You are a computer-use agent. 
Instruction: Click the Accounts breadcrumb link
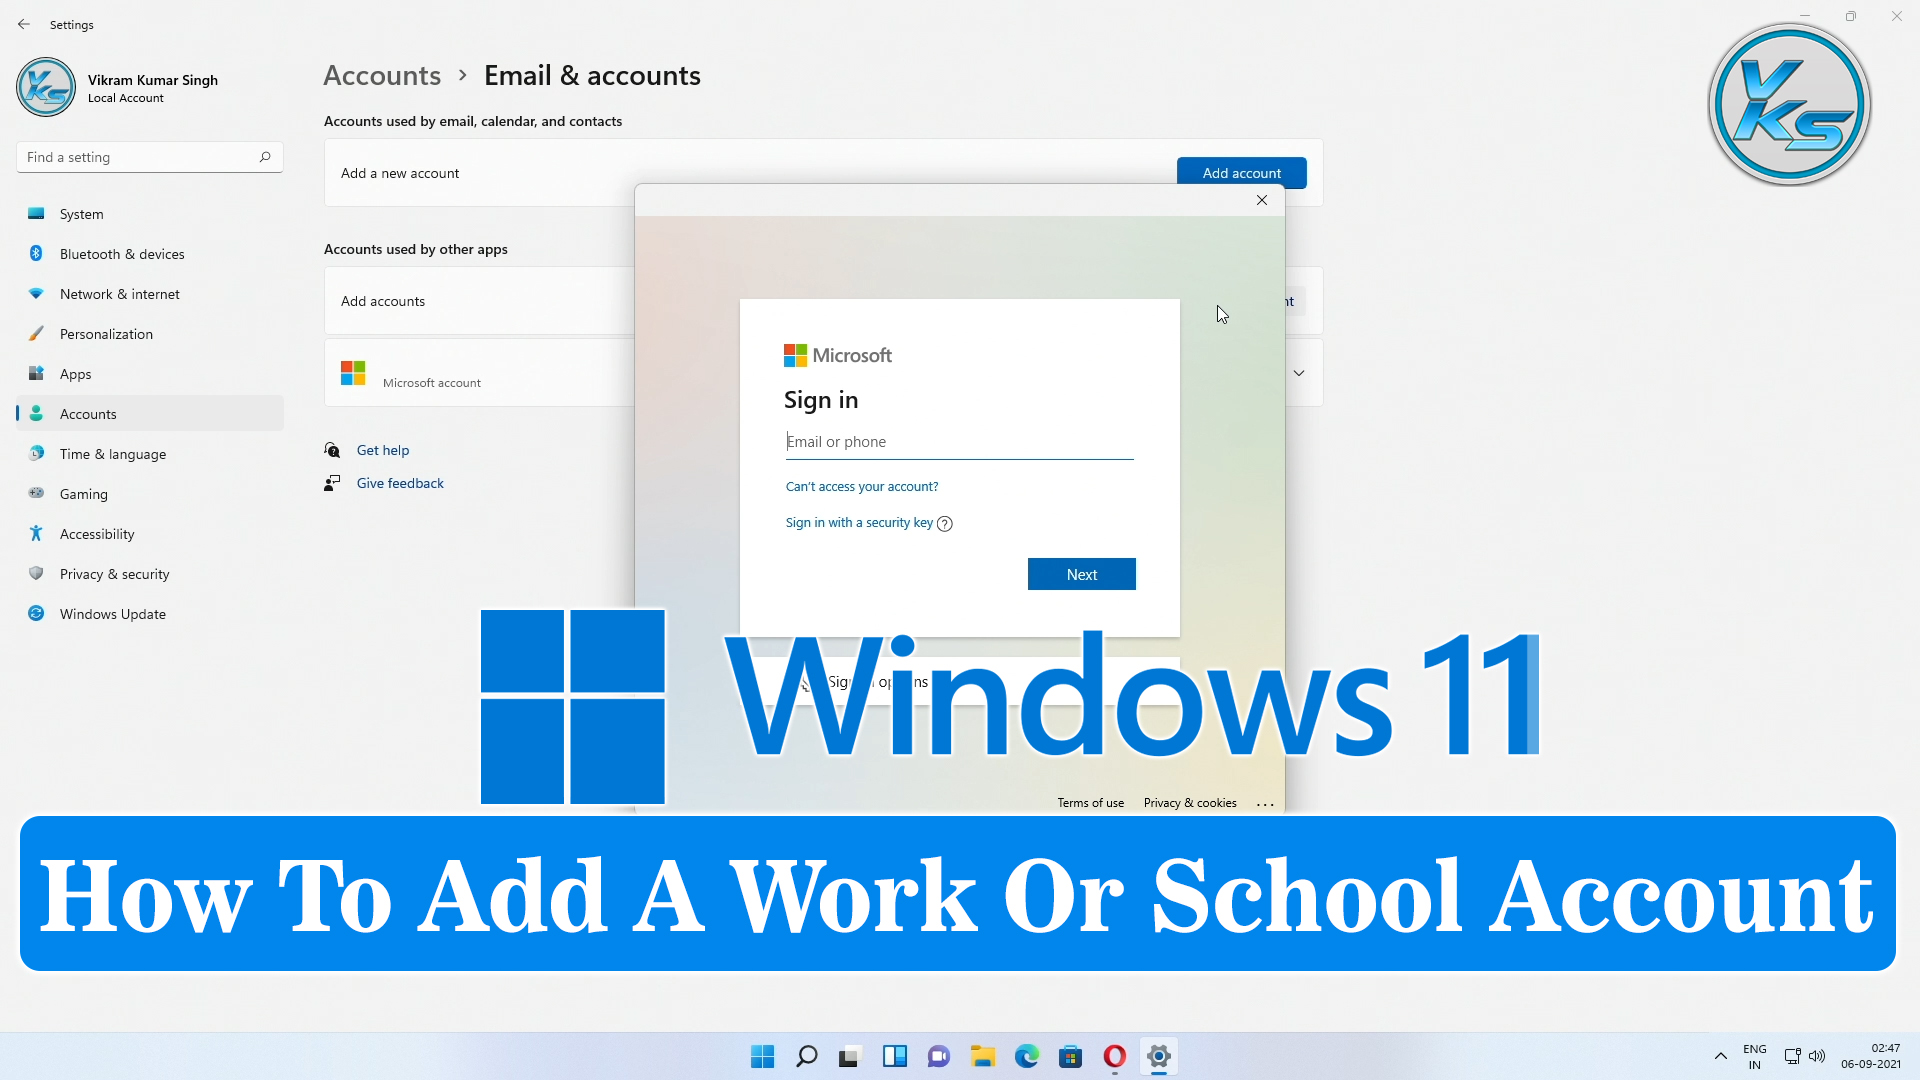(x=382, y=76)
